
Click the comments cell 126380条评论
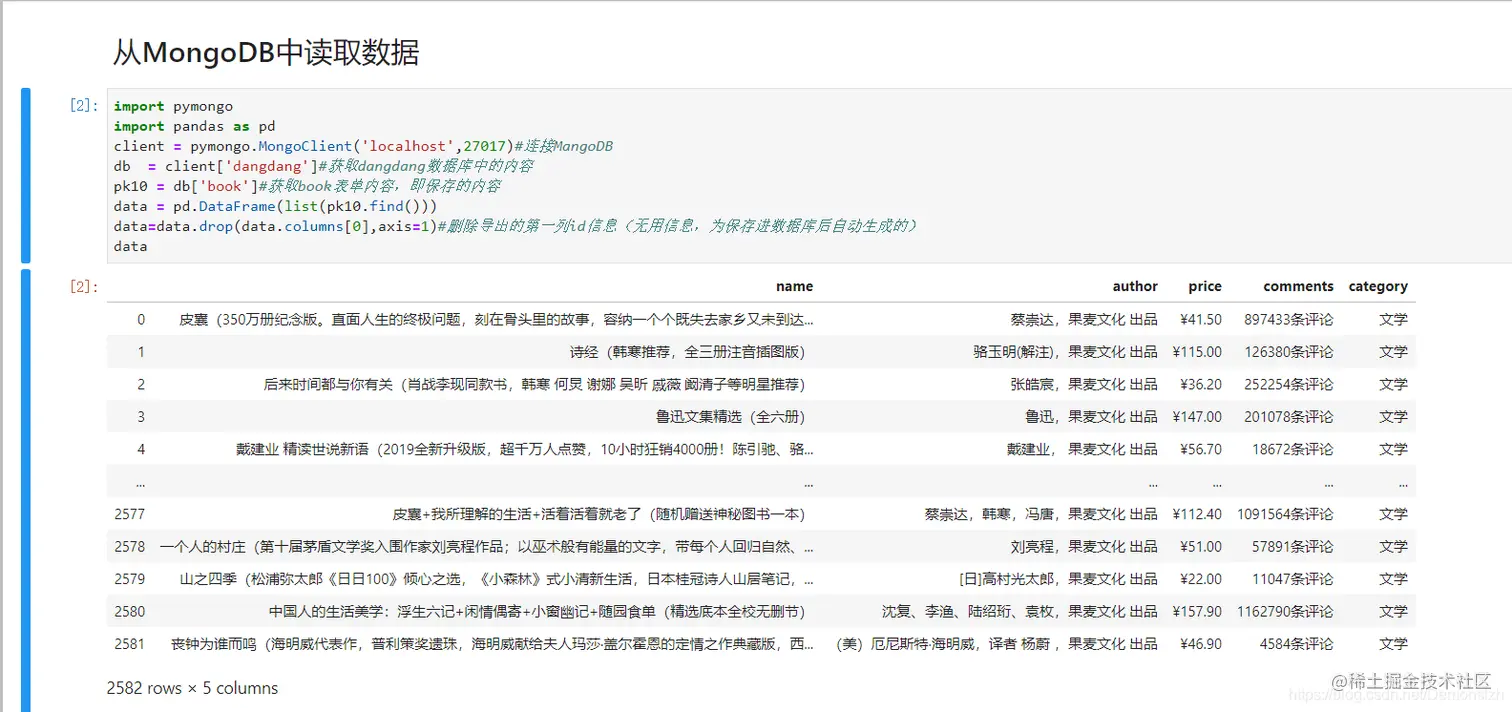click(x=1289, y=351)
